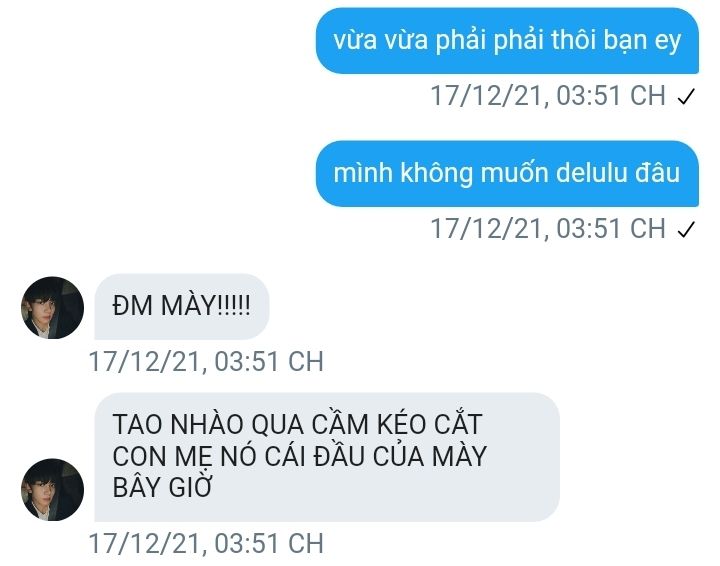Tap the gray bubble starting "TAO NHÀO QUA CẦM KÉO"
This screenshot has height=566, width=720.
coord(327,457)
